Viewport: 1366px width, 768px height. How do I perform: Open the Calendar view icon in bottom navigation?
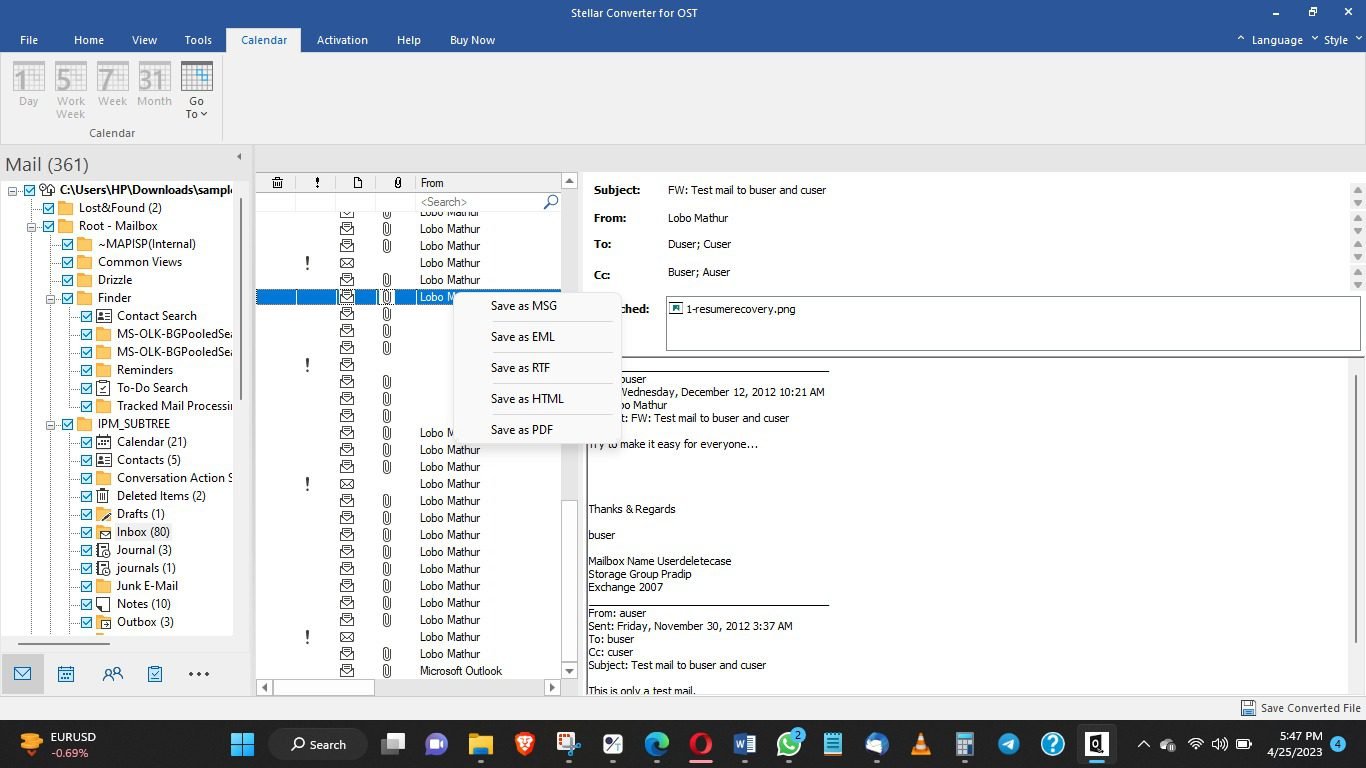66,674
